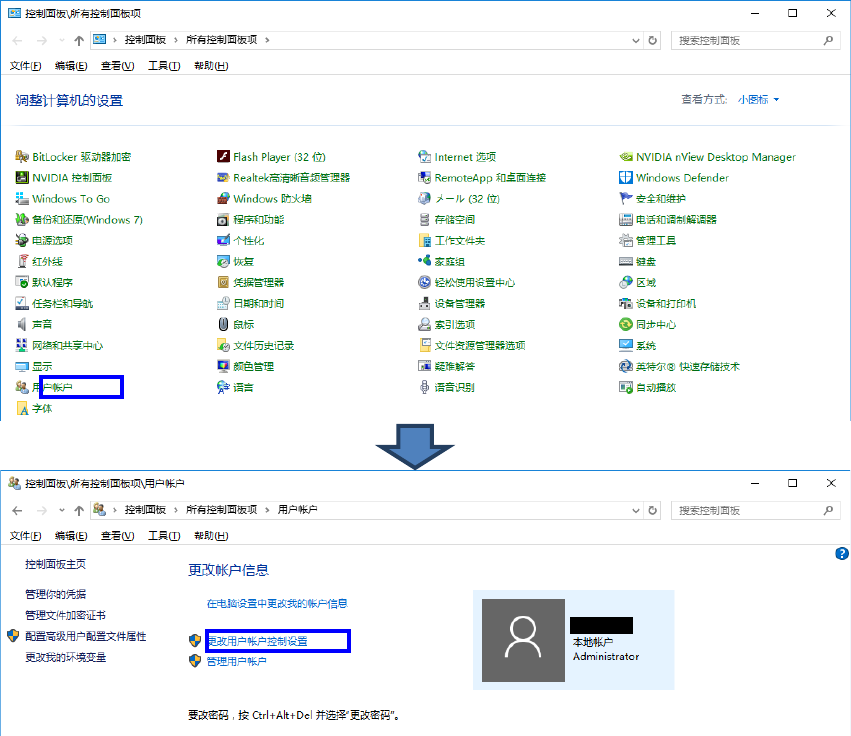Viewport: 851px width, 736px height.
Task: Open the 声音 speaker icon
Action: click(22, 325)
